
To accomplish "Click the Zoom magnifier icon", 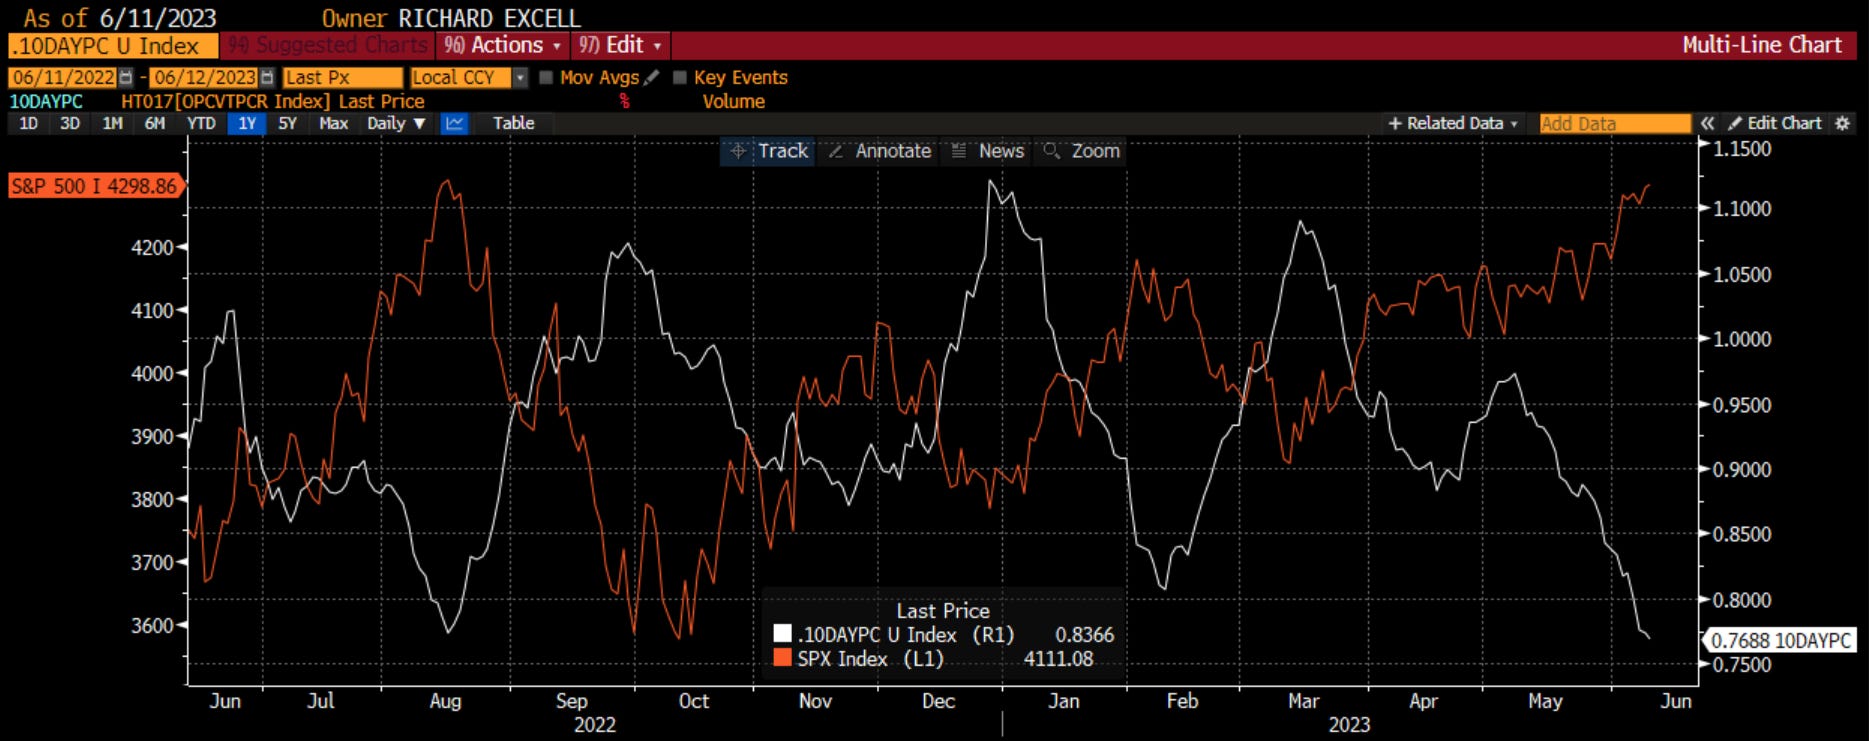I will 1052,151.
